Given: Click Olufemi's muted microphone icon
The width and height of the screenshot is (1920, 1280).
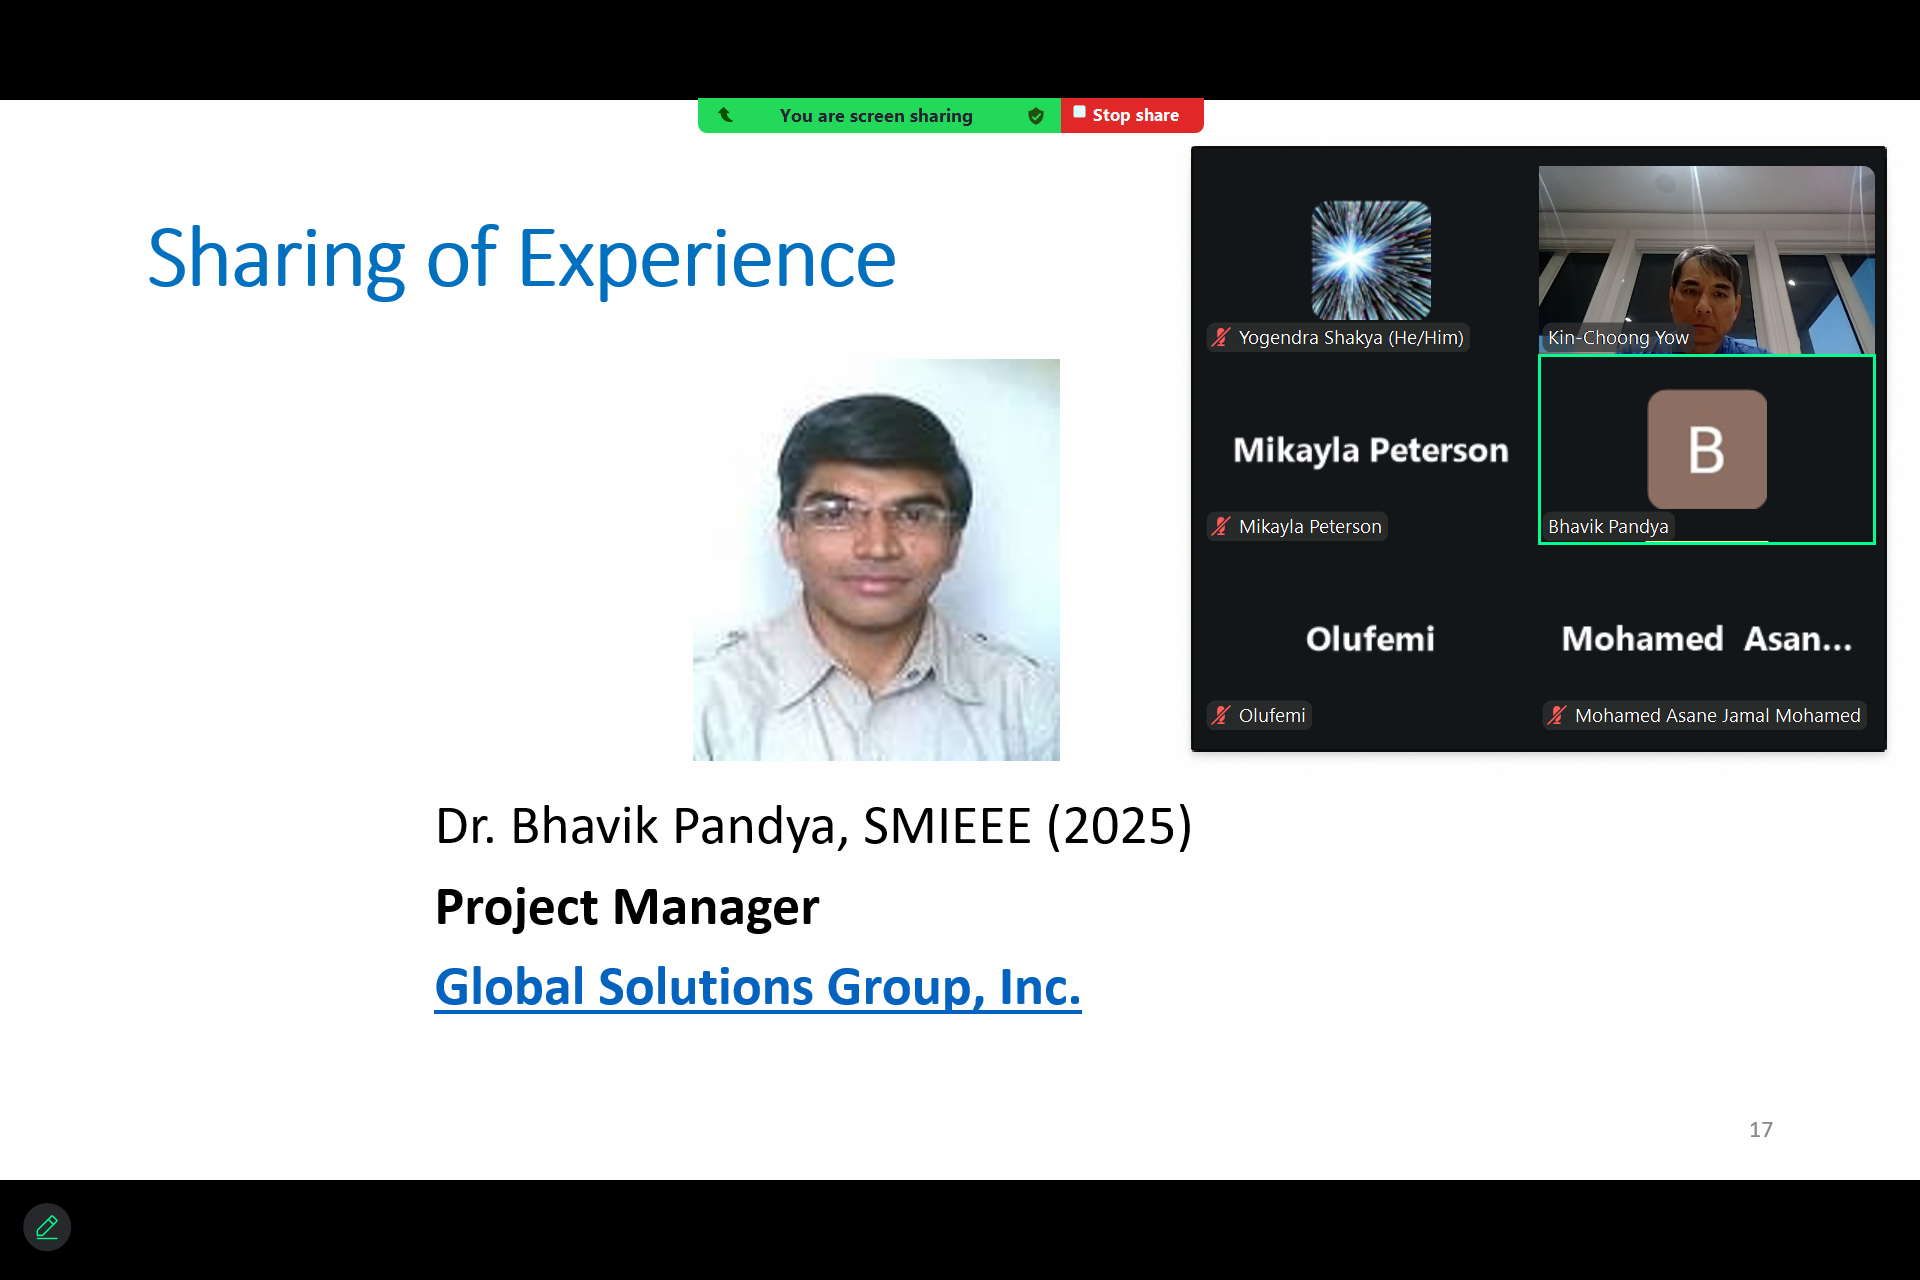Looking at the screenshot, I should coord(1221,716).
